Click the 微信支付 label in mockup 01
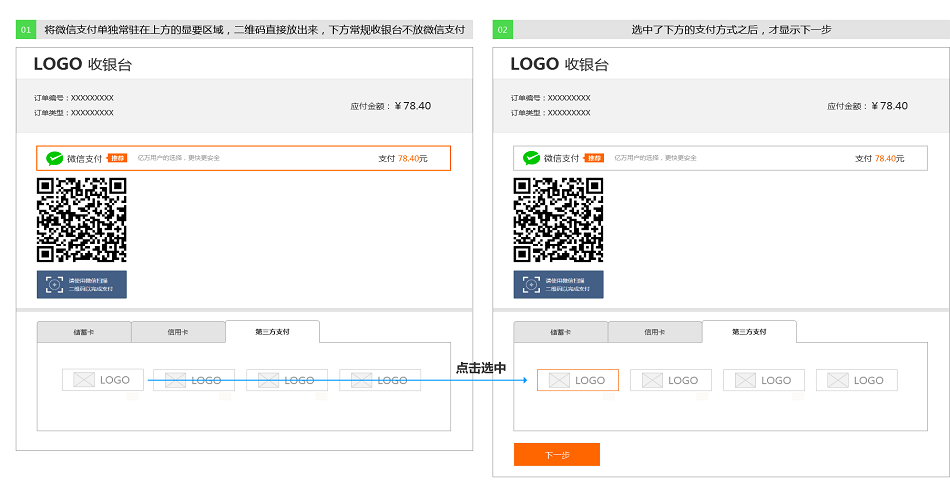This screenshot has height=497, width=950. (84, 159)
